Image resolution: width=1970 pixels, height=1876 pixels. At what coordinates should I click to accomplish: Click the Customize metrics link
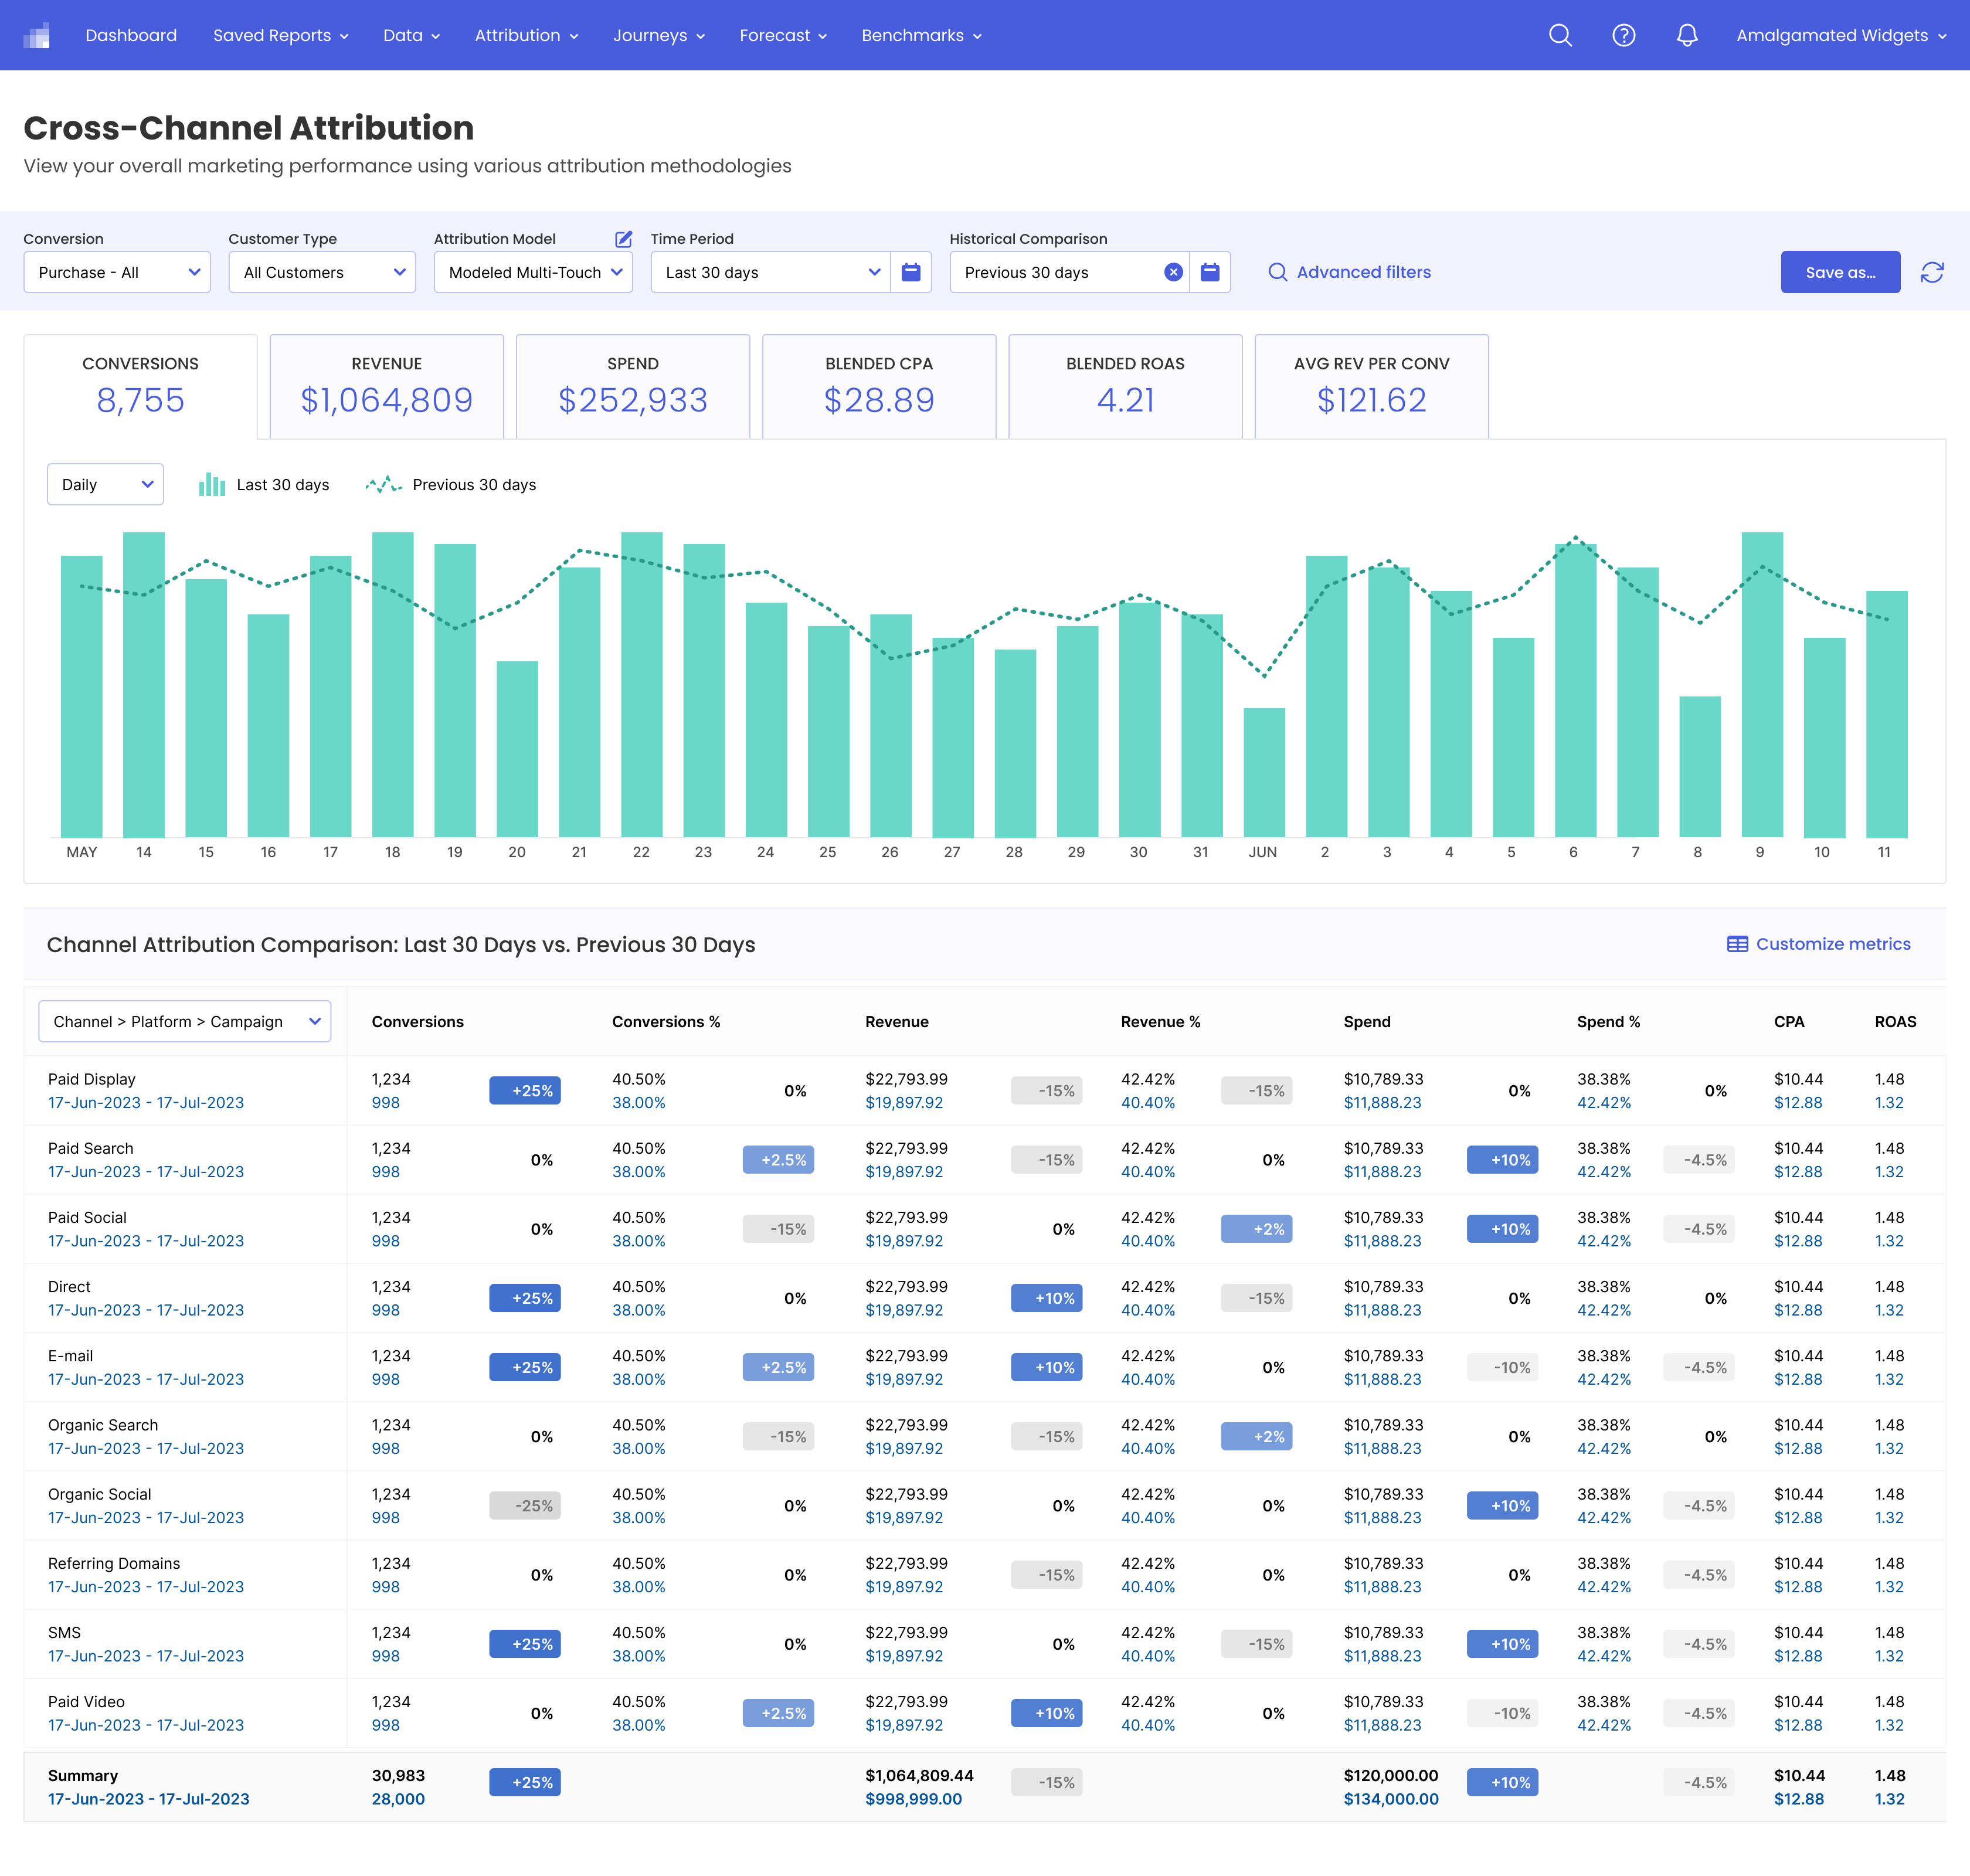click(x=1819, y=944)
